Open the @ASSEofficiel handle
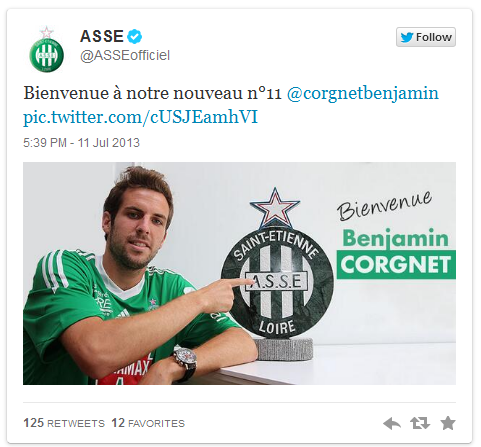The width and height of the screenshot is (481, 447). tap(125, 55)
